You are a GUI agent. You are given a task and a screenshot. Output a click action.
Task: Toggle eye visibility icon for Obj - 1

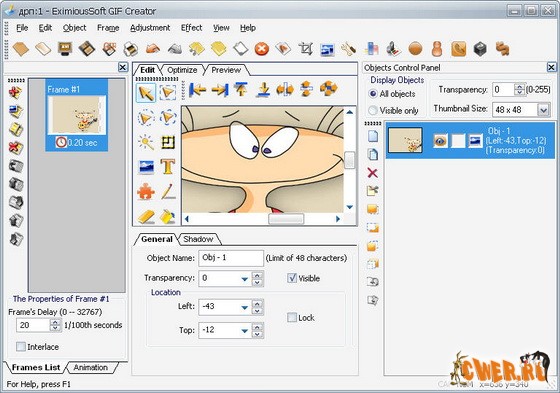[440, 141]
